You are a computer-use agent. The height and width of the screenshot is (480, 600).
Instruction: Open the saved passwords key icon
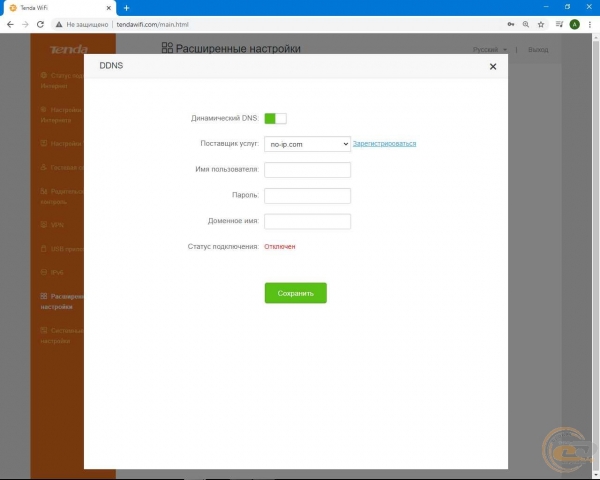[511, 24]
